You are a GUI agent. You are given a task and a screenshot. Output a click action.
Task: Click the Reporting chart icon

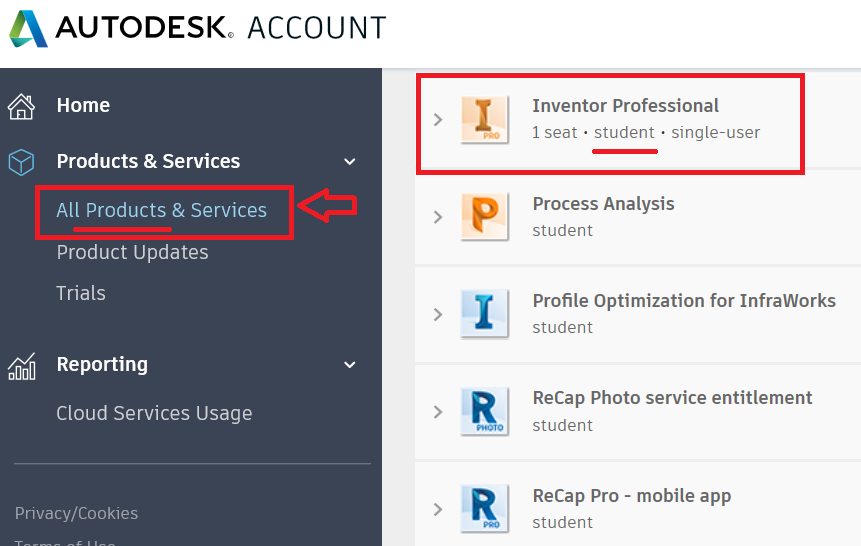tap(21, 366)
